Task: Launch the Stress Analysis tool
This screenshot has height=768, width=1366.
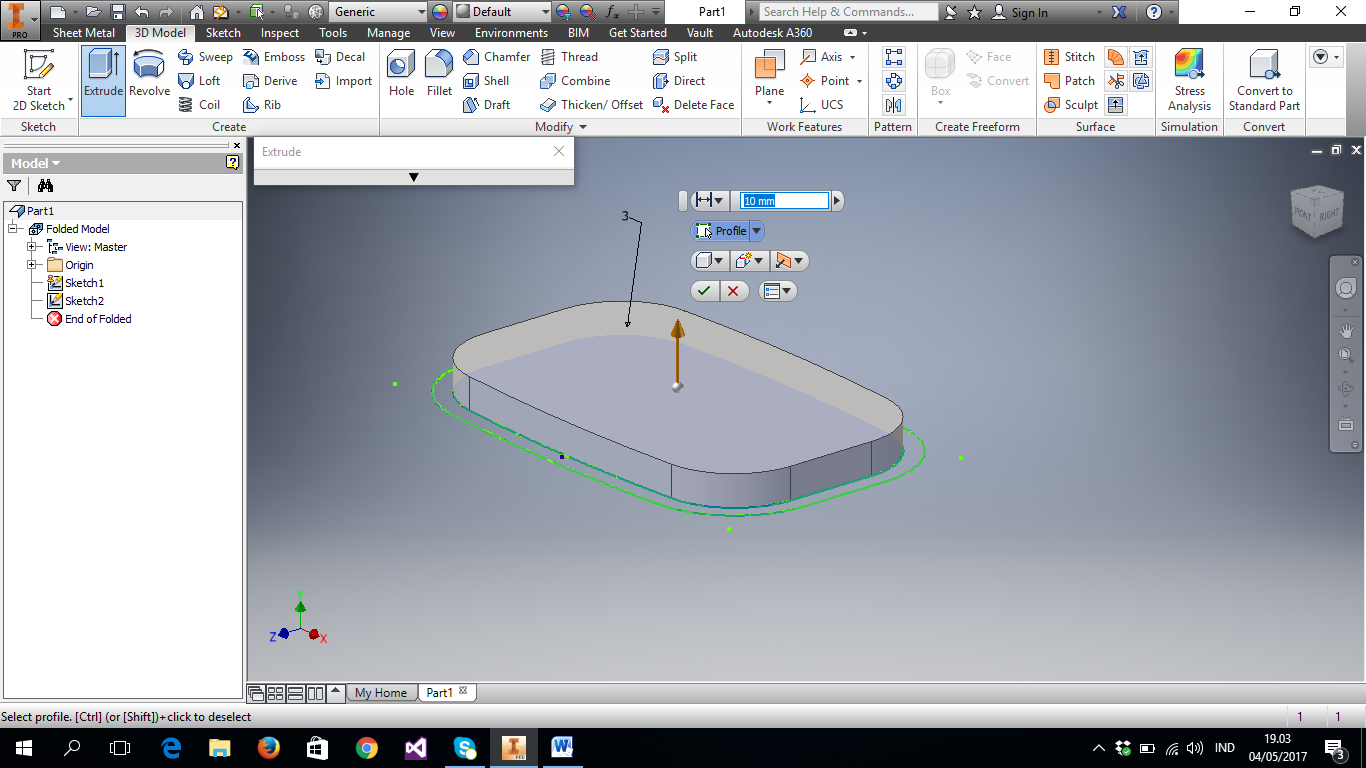Action: point(1189,80)
